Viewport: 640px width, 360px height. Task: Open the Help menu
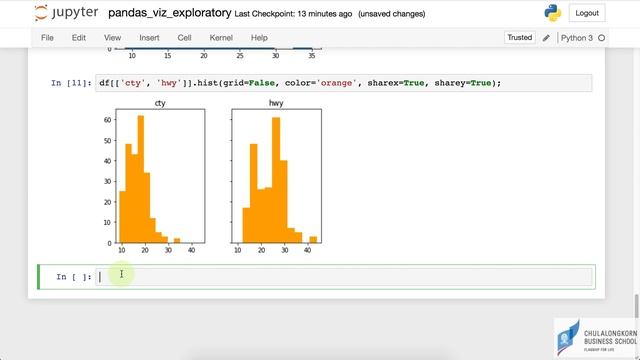point(259,38)
